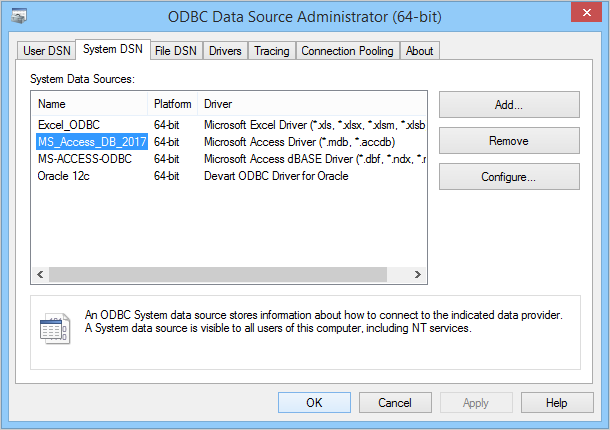Confirm with the OK button
The width and height of the screenshot is (610, 430).
(x=314, y=402)
